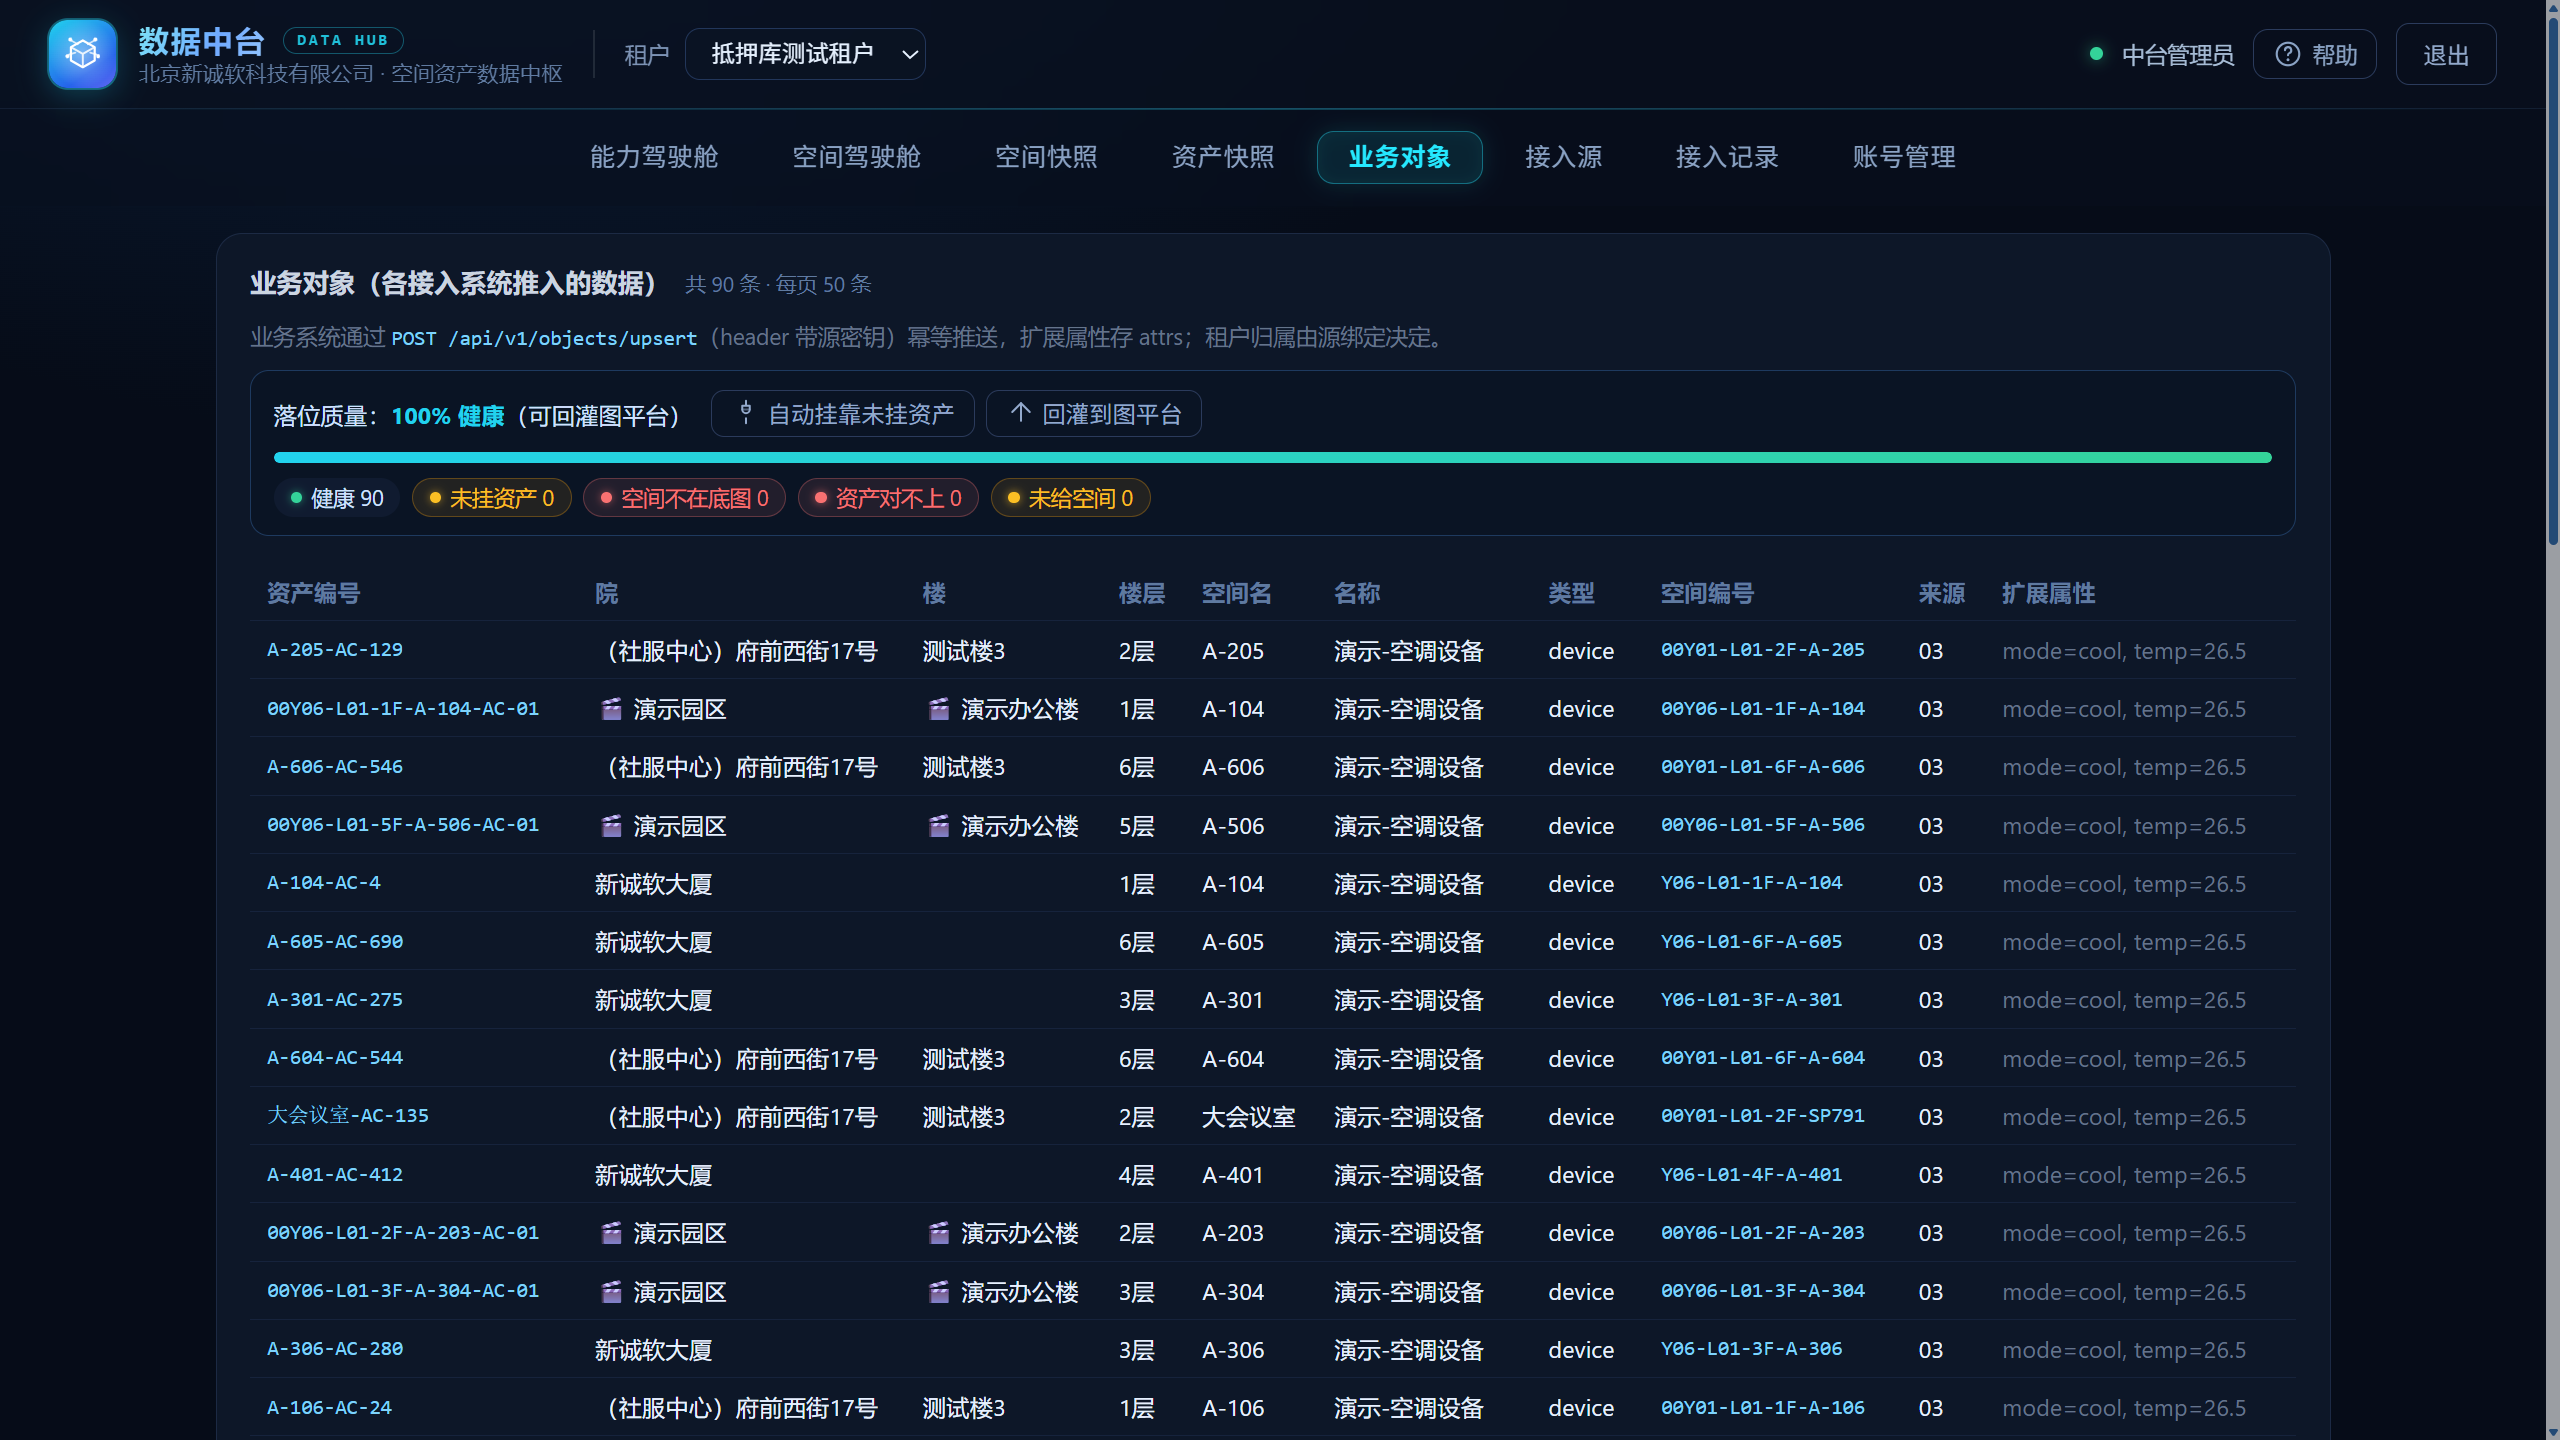
Task: Click the Data Hub cube logo icon
Action: coord(83,54)
